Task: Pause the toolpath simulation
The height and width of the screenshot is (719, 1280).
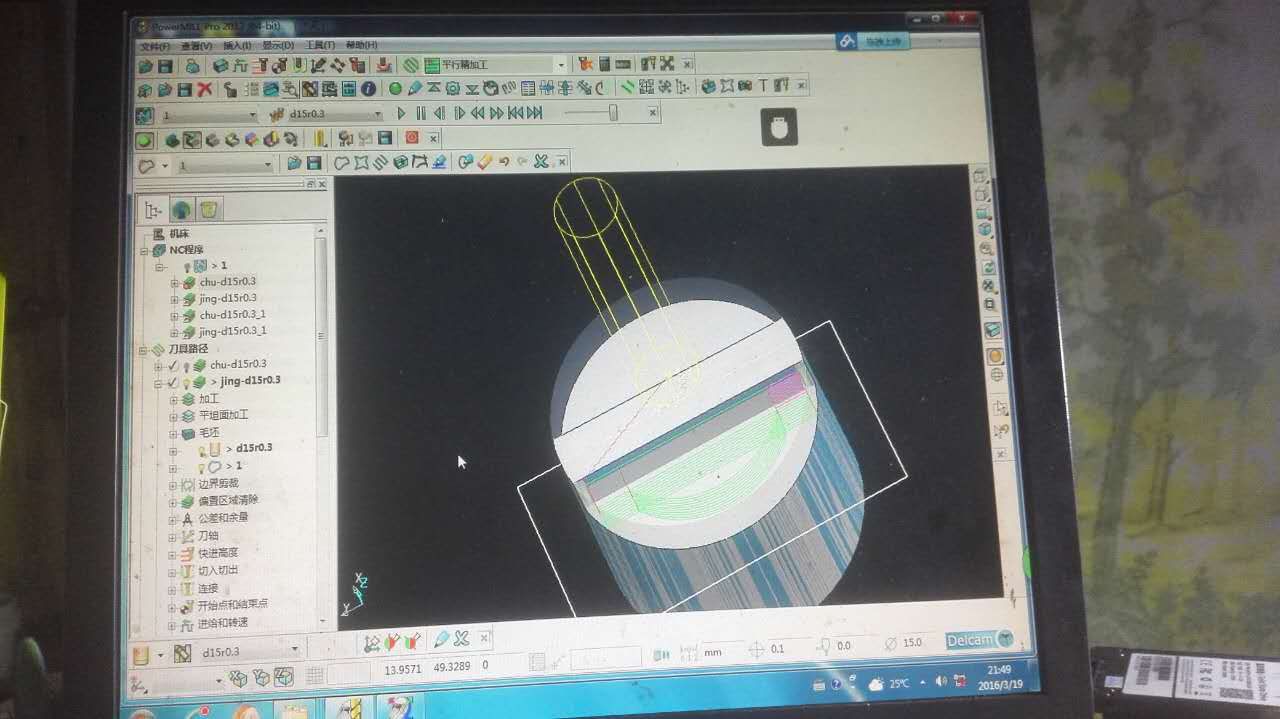Action: (x=421, y=114)
